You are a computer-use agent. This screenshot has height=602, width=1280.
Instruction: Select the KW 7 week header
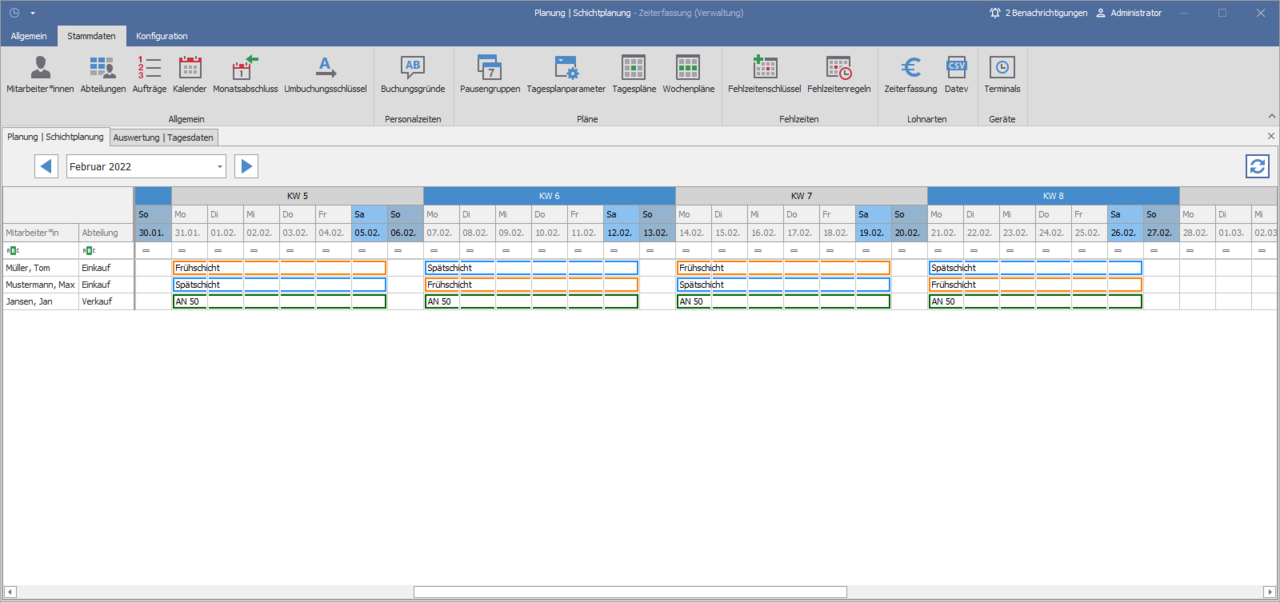coord(801,196)
